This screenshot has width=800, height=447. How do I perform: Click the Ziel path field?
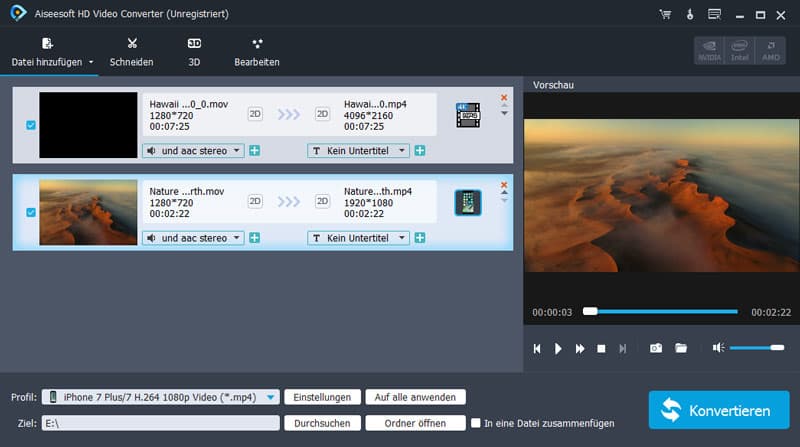tap(161, 423)
